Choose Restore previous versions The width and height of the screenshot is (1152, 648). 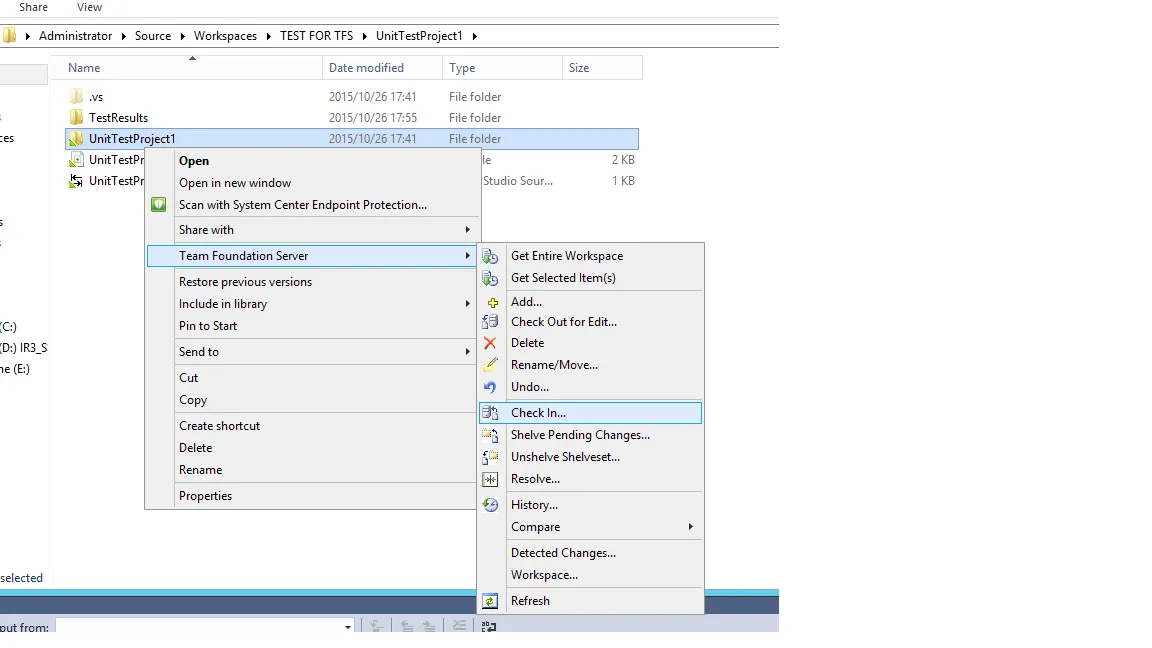pyautogui.click(x=245, y=282)
